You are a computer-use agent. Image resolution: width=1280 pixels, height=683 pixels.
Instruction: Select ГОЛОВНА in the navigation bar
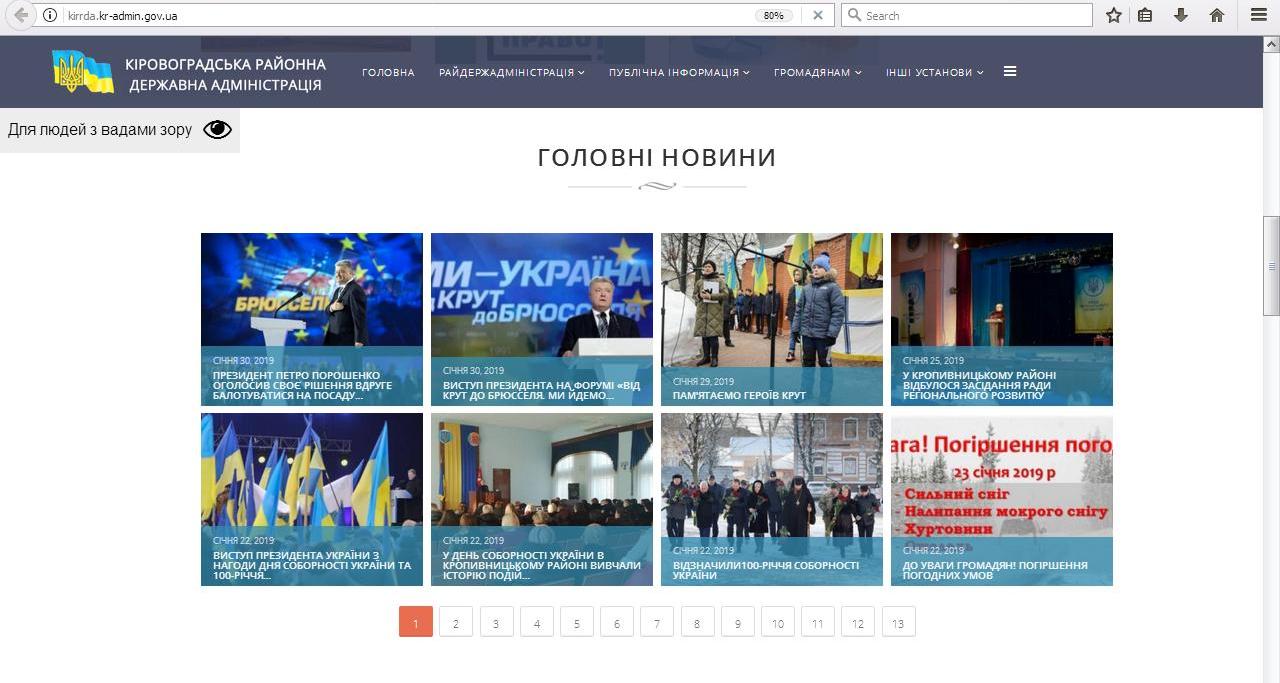click(x=388, y=72)
